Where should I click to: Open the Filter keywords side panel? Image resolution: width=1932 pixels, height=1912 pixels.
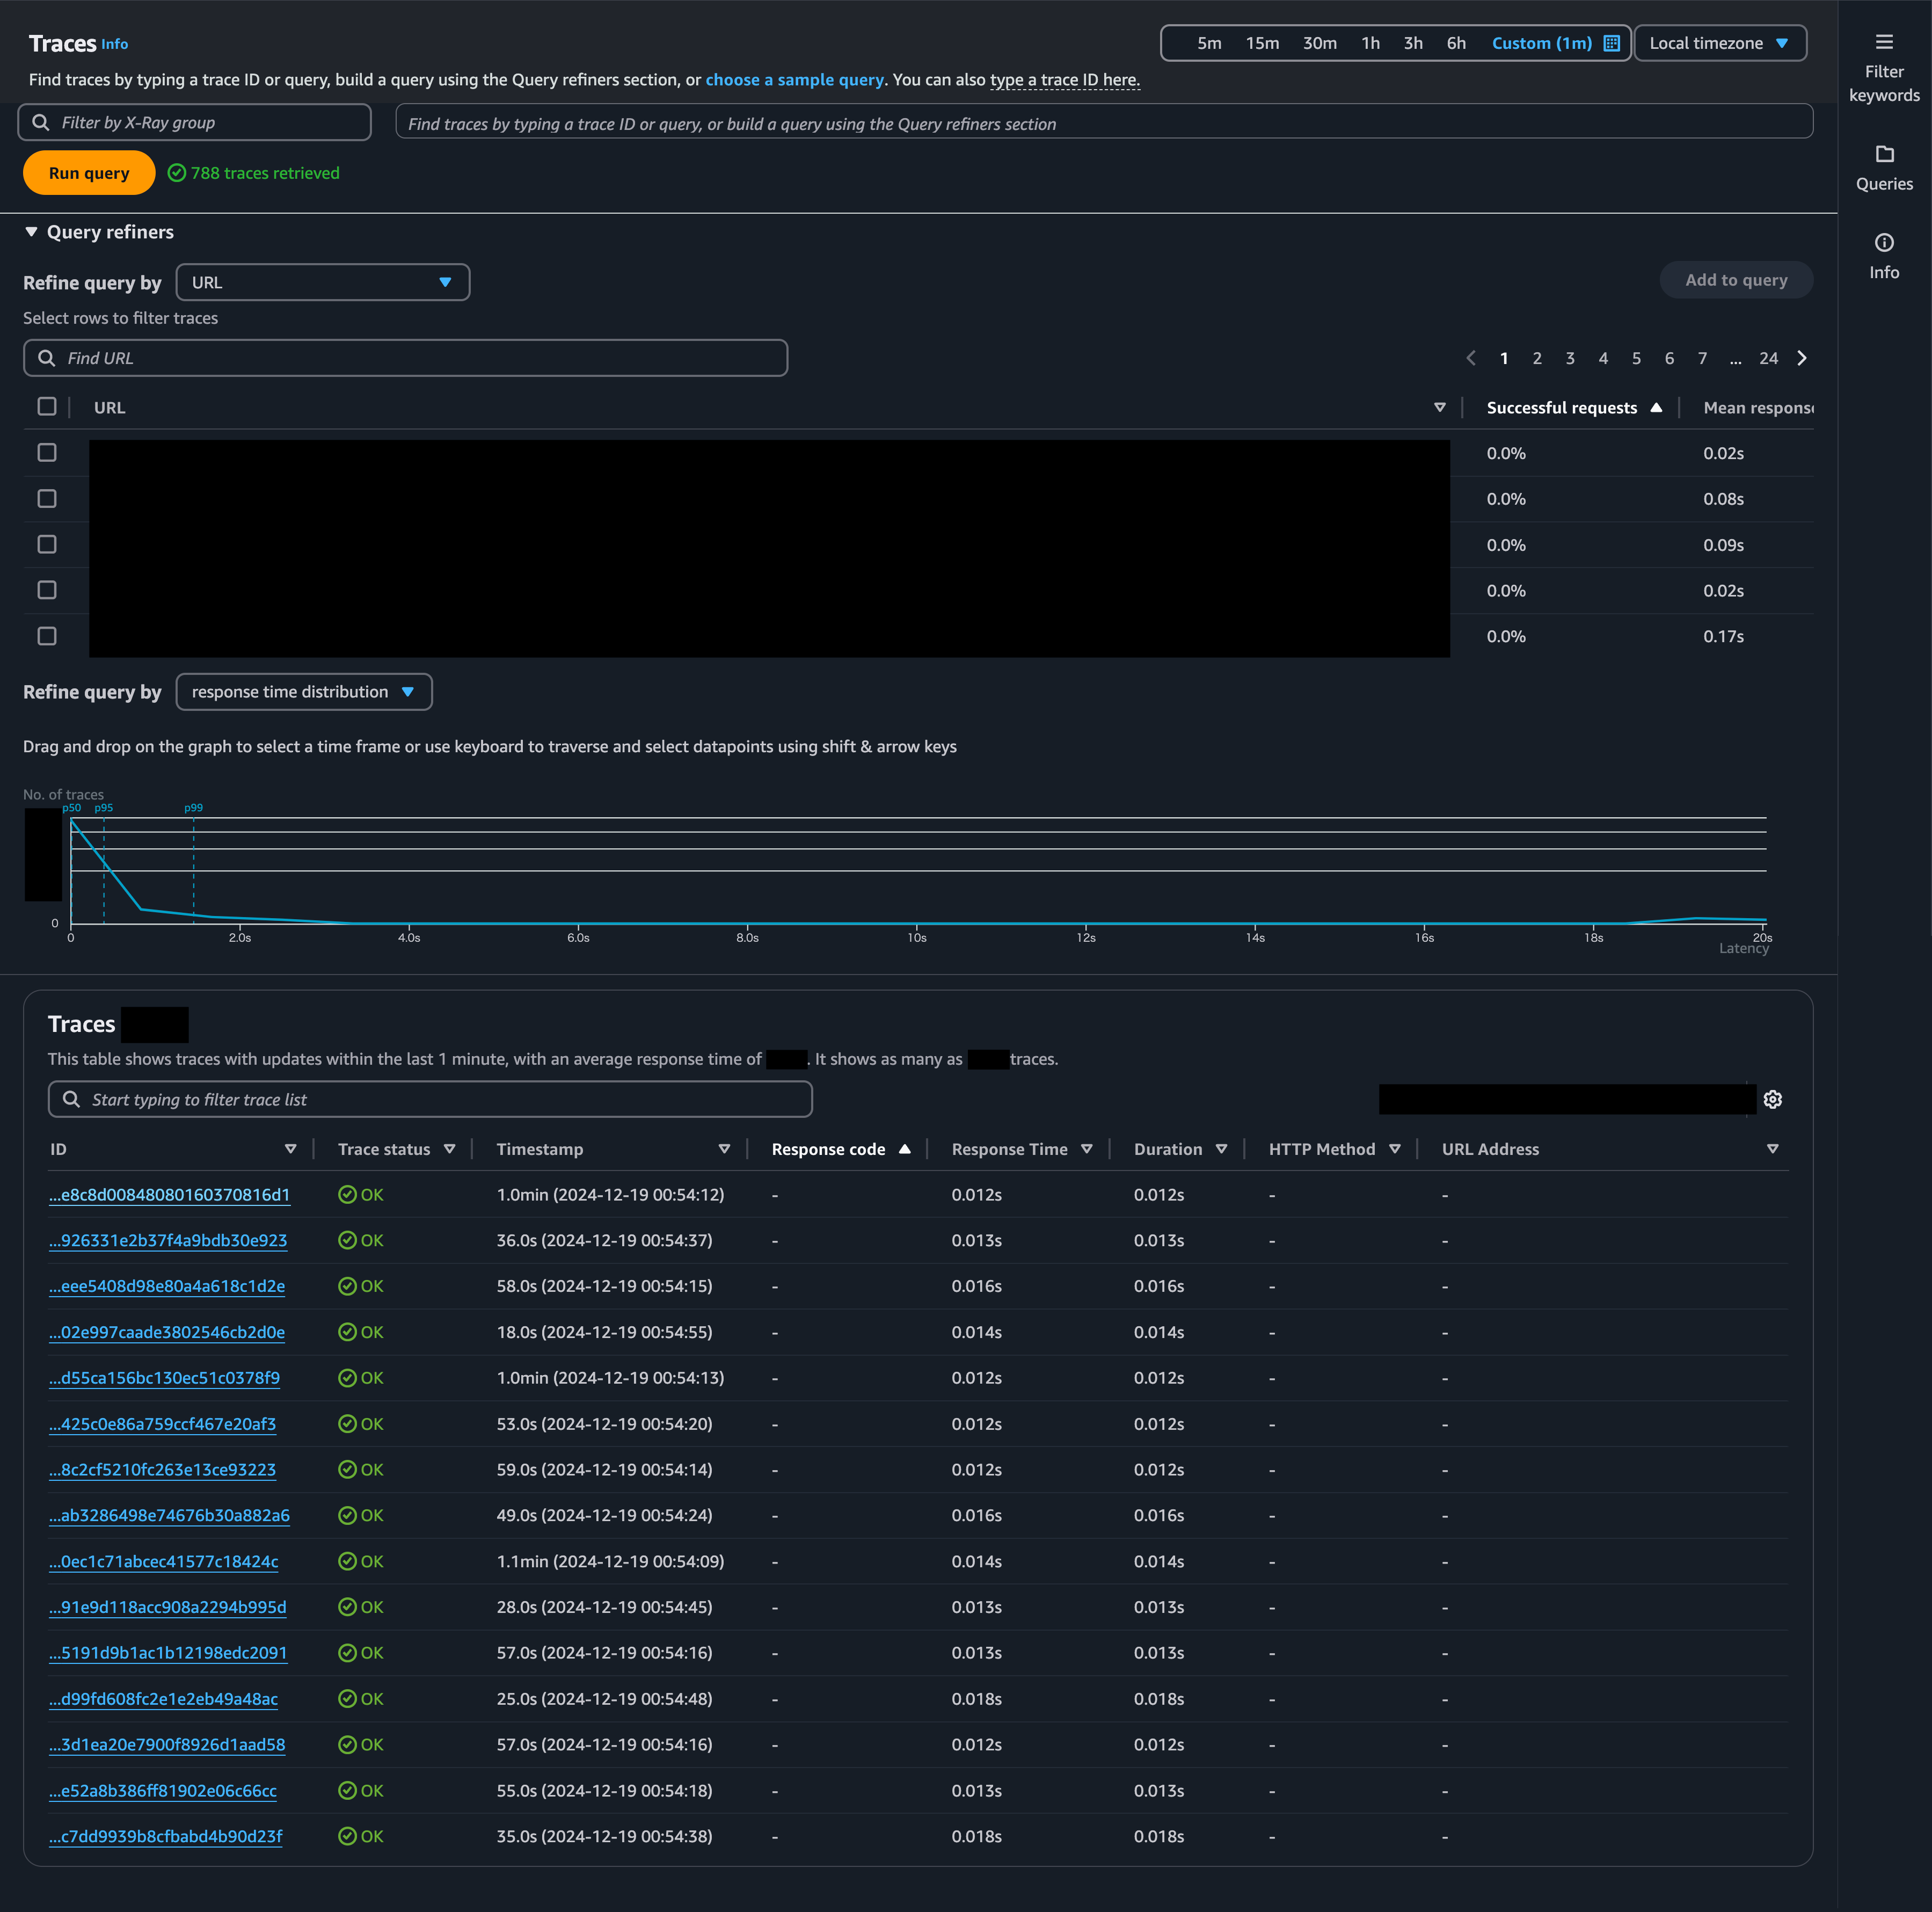click(1884, 68)
